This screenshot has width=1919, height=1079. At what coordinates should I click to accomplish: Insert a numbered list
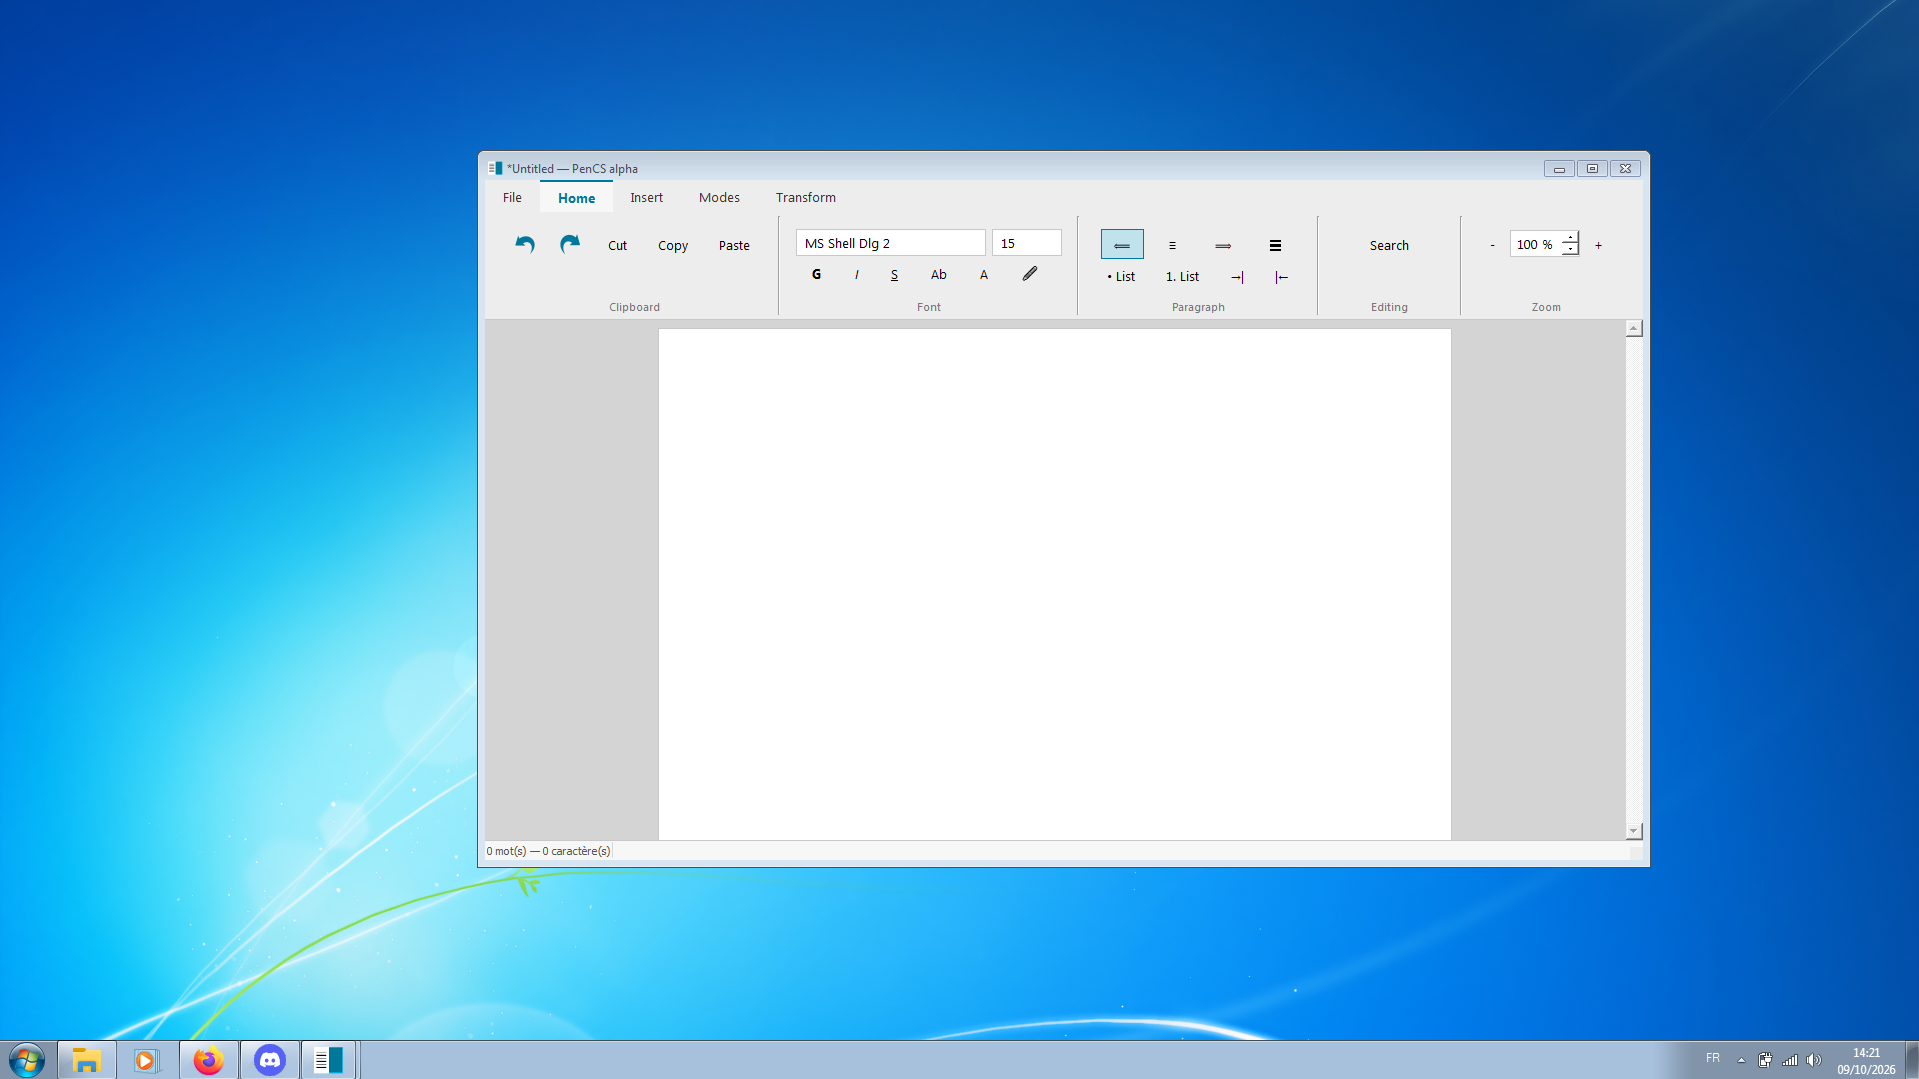pos(1182,277)
